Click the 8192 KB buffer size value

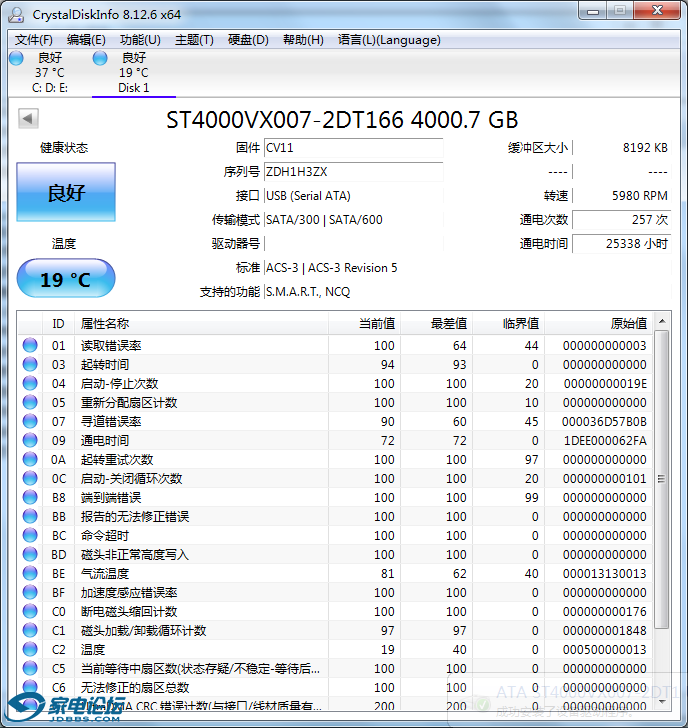[645, 148]
